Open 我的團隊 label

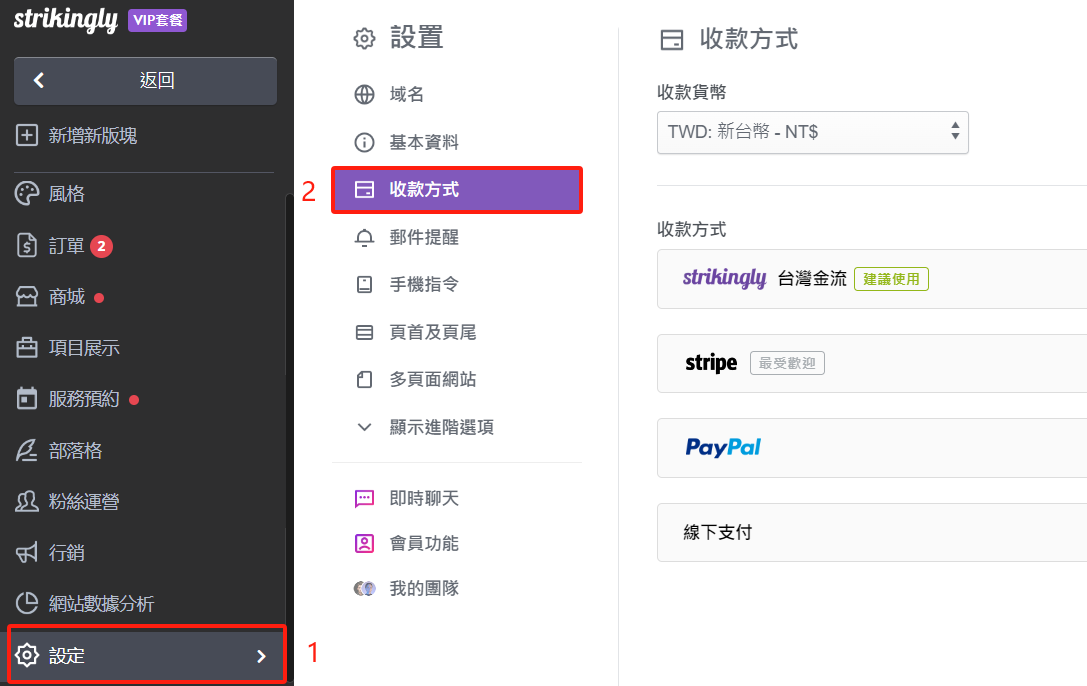pos(424,588)
